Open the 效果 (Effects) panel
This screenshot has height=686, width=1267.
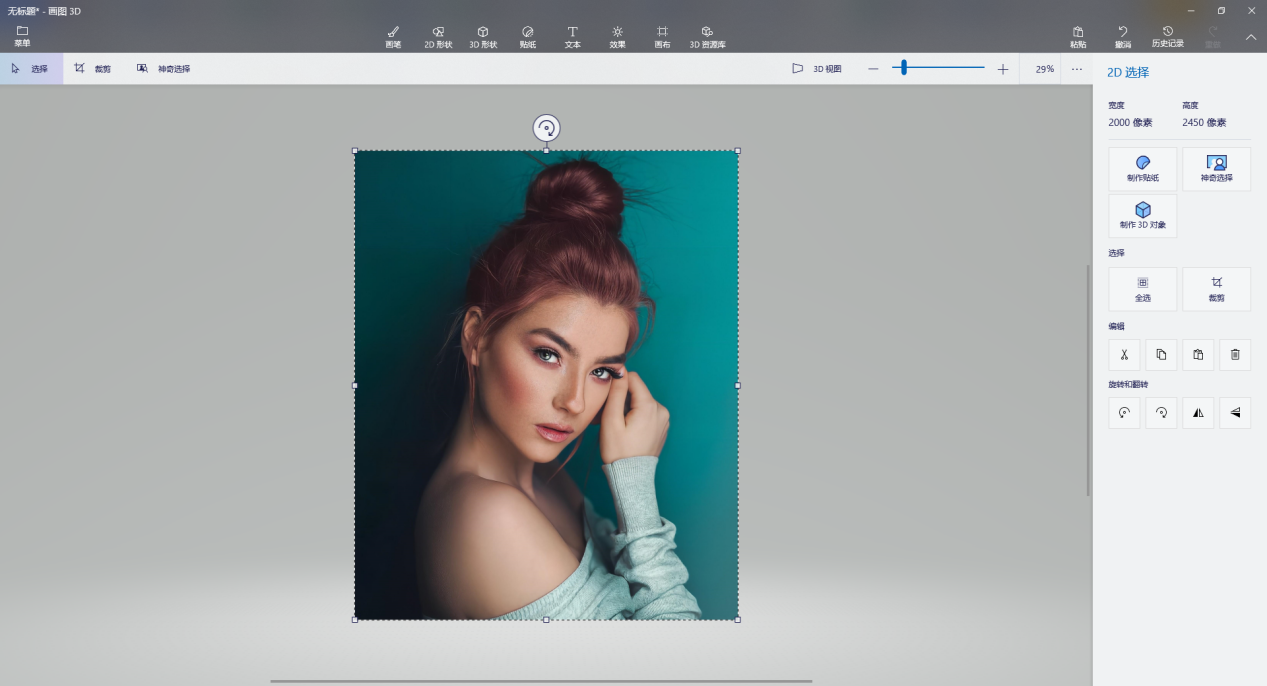point(617,37)
